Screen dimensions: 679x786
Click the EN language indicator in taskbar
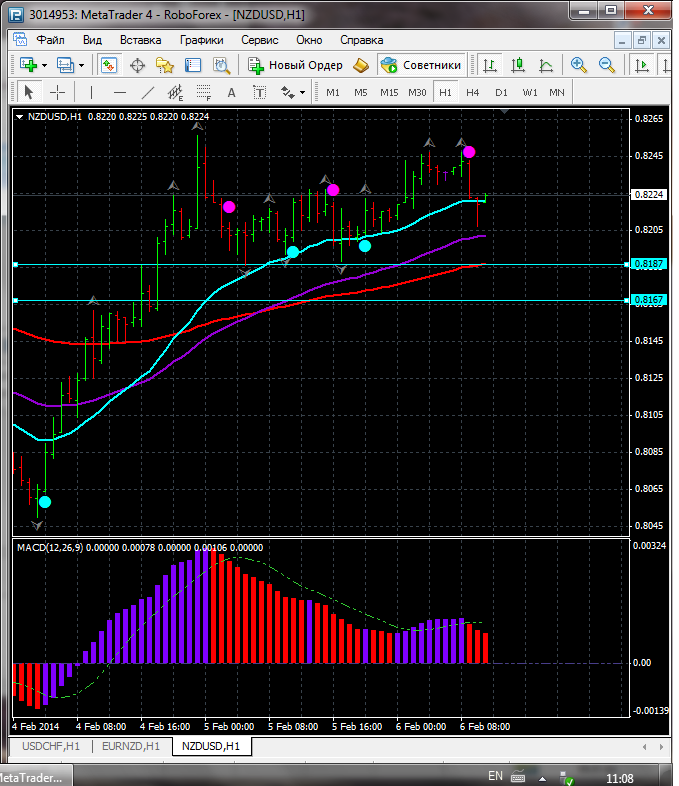click(x=495, y=776)
